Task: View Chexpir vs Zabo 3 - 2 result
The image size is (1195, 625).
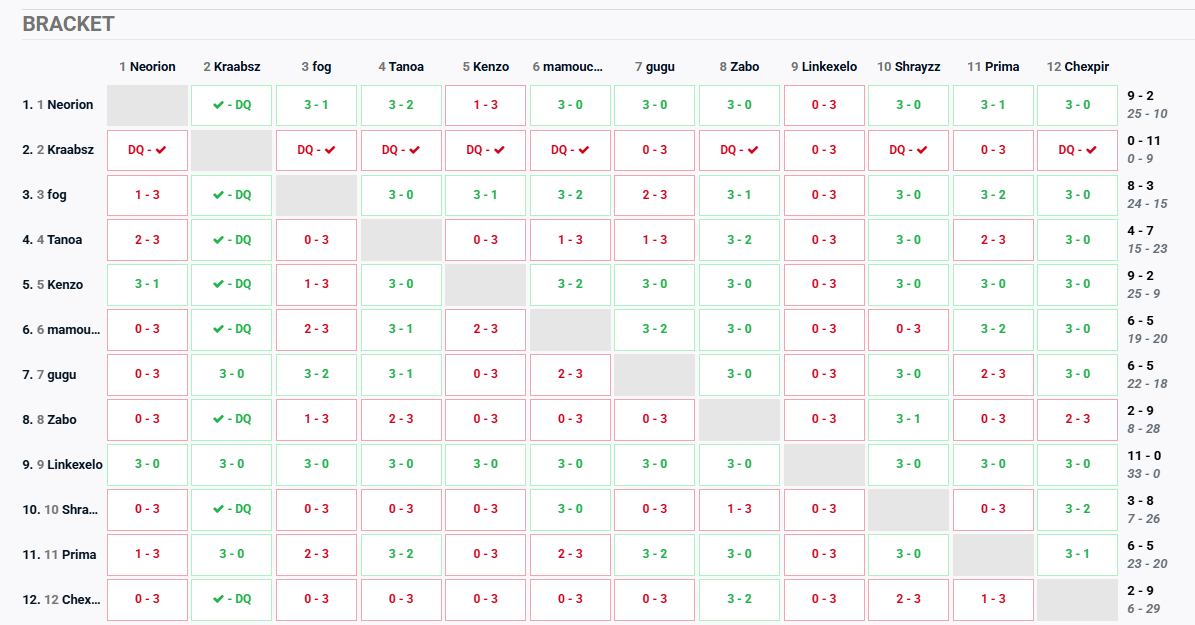Action: tap(739, 599)
